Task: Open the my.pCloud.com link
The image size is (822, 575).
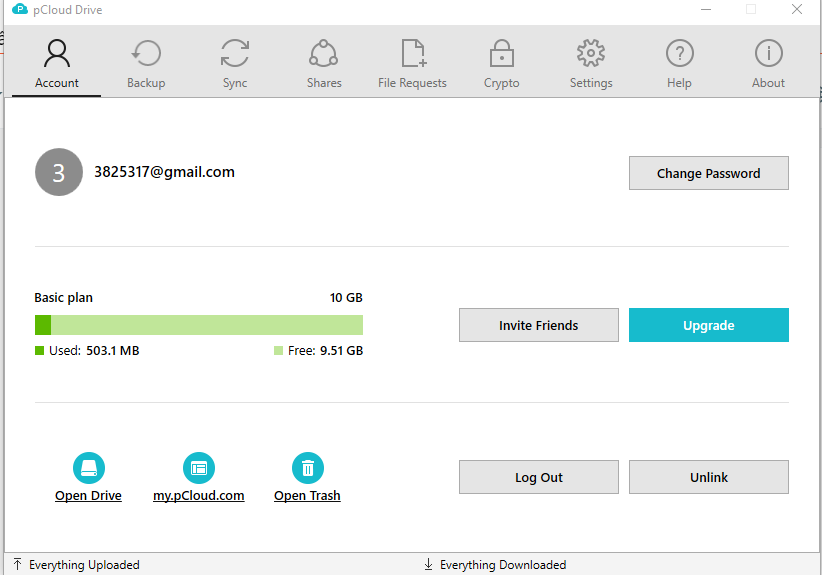Action: pyautogui.click(x=199, y=495)
